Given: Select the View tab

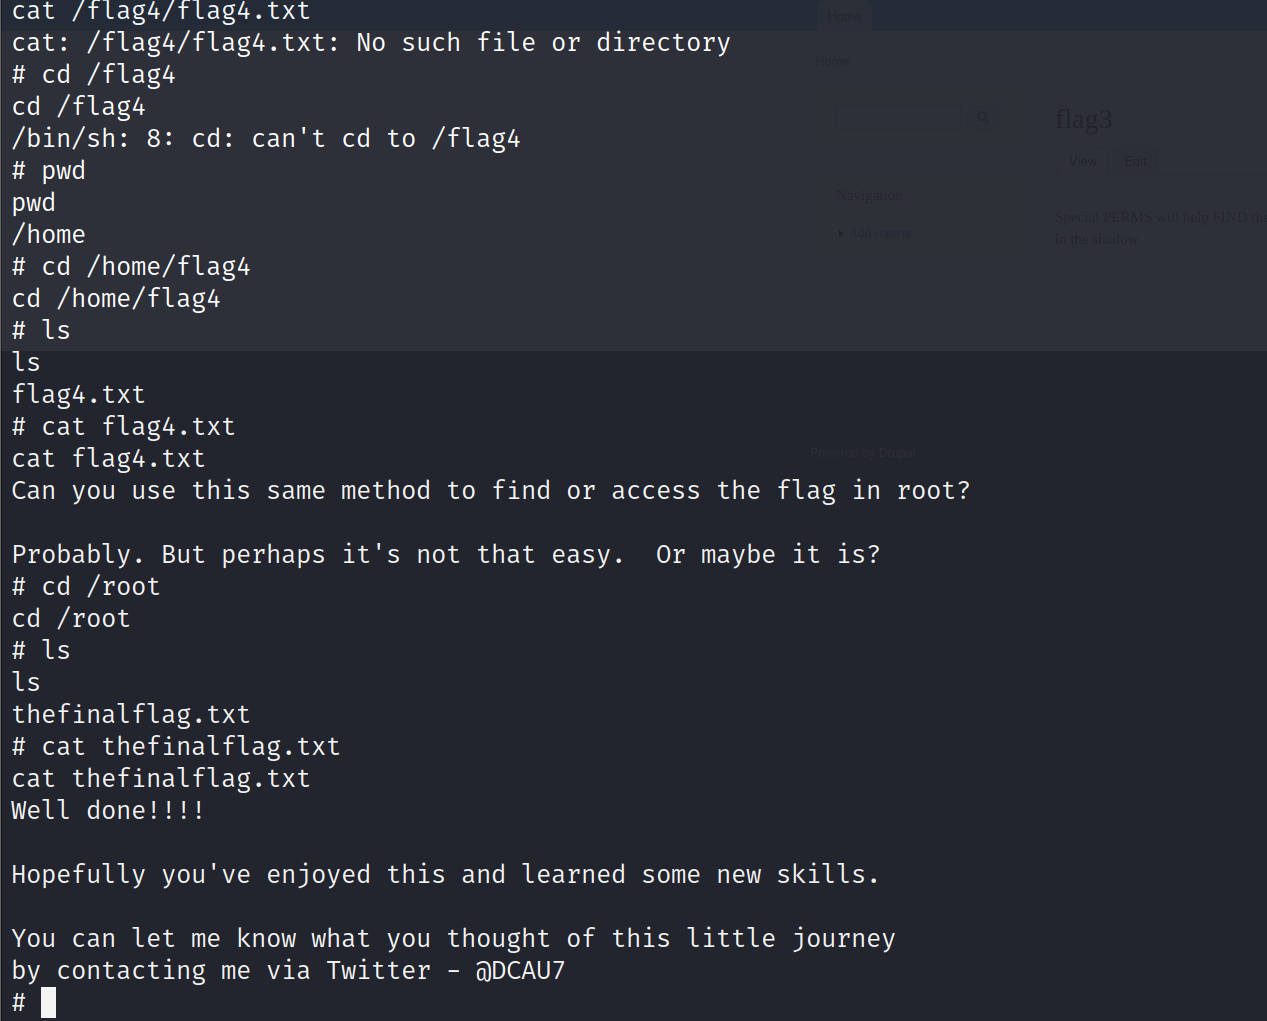Looking at the screenshot, I should pos(1083,161).
